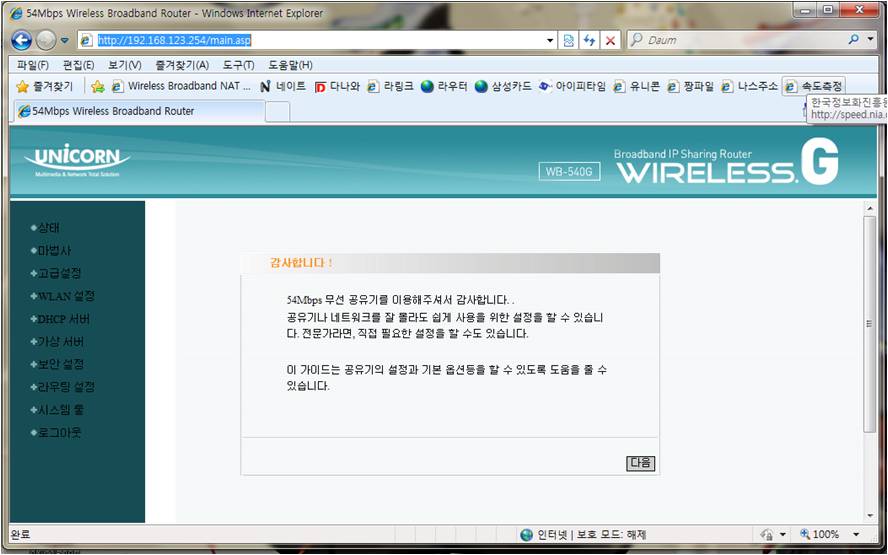Open the 즐겨찾기(A) menu
This screenshot has width=888, height=555.
click(x=182, y=65)
